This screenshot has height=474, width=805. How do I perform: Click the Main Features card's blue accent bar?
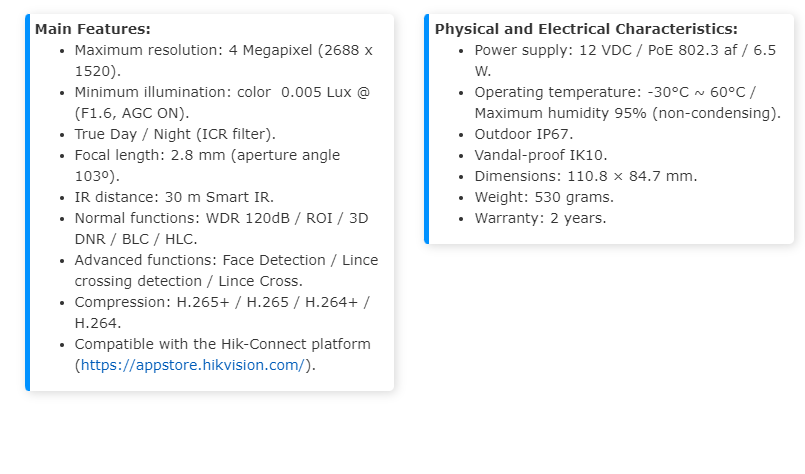(28, 202)
